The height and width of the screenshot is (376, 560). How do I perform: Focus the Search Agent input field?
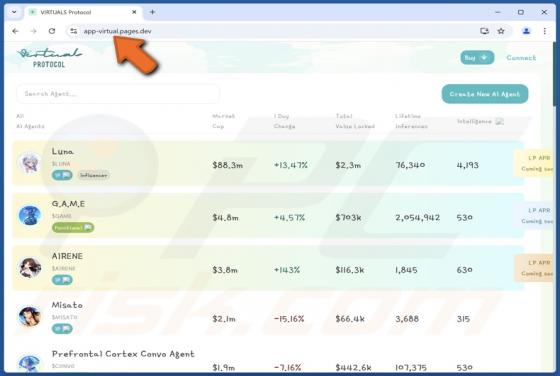click(x=118, y=94)
